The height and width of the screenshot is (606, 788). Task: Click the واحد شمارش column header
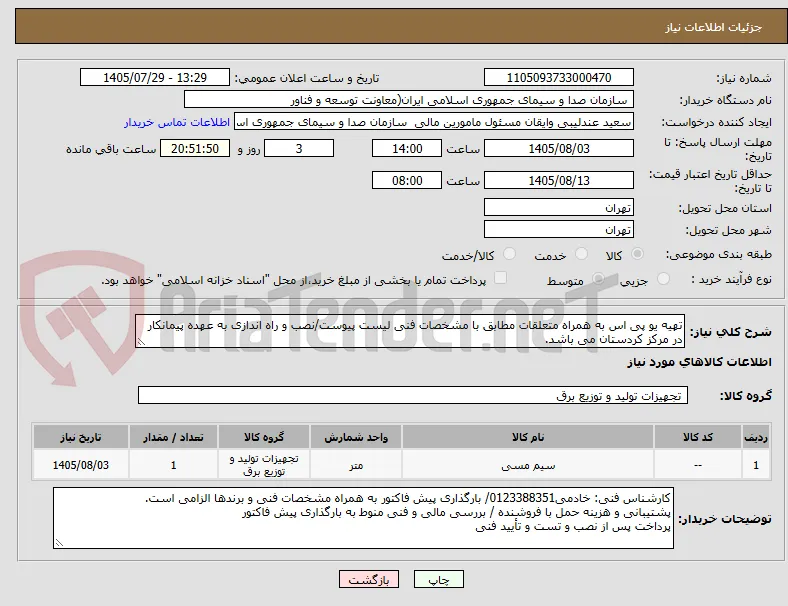pyautogui.click(x=356, y=437)
